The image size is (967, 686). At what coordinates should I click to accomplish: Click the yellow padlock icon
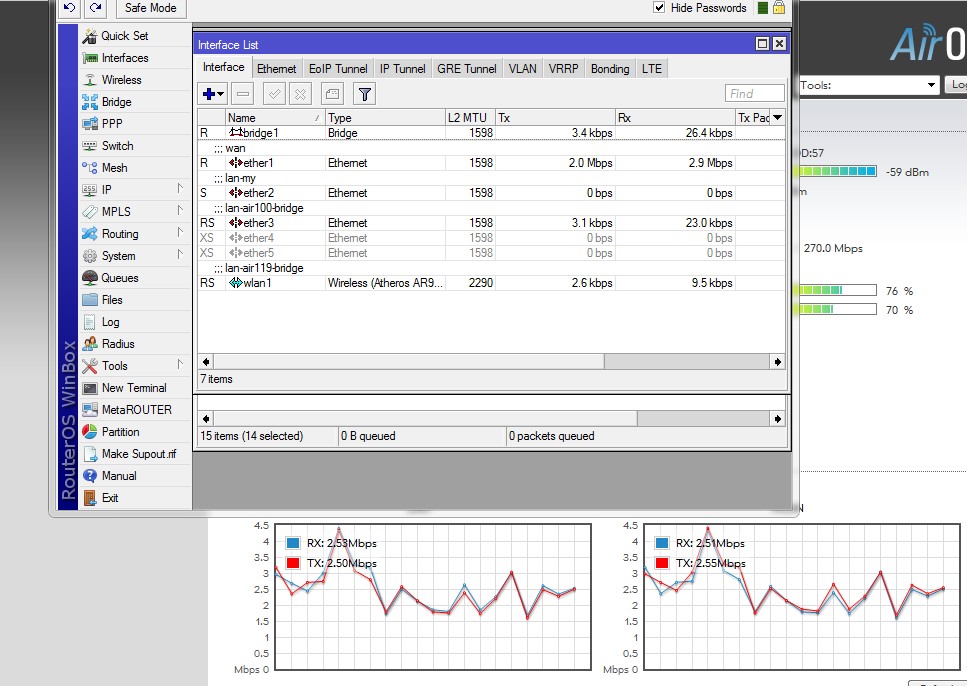pyautogui.click(x=779, y=8)
